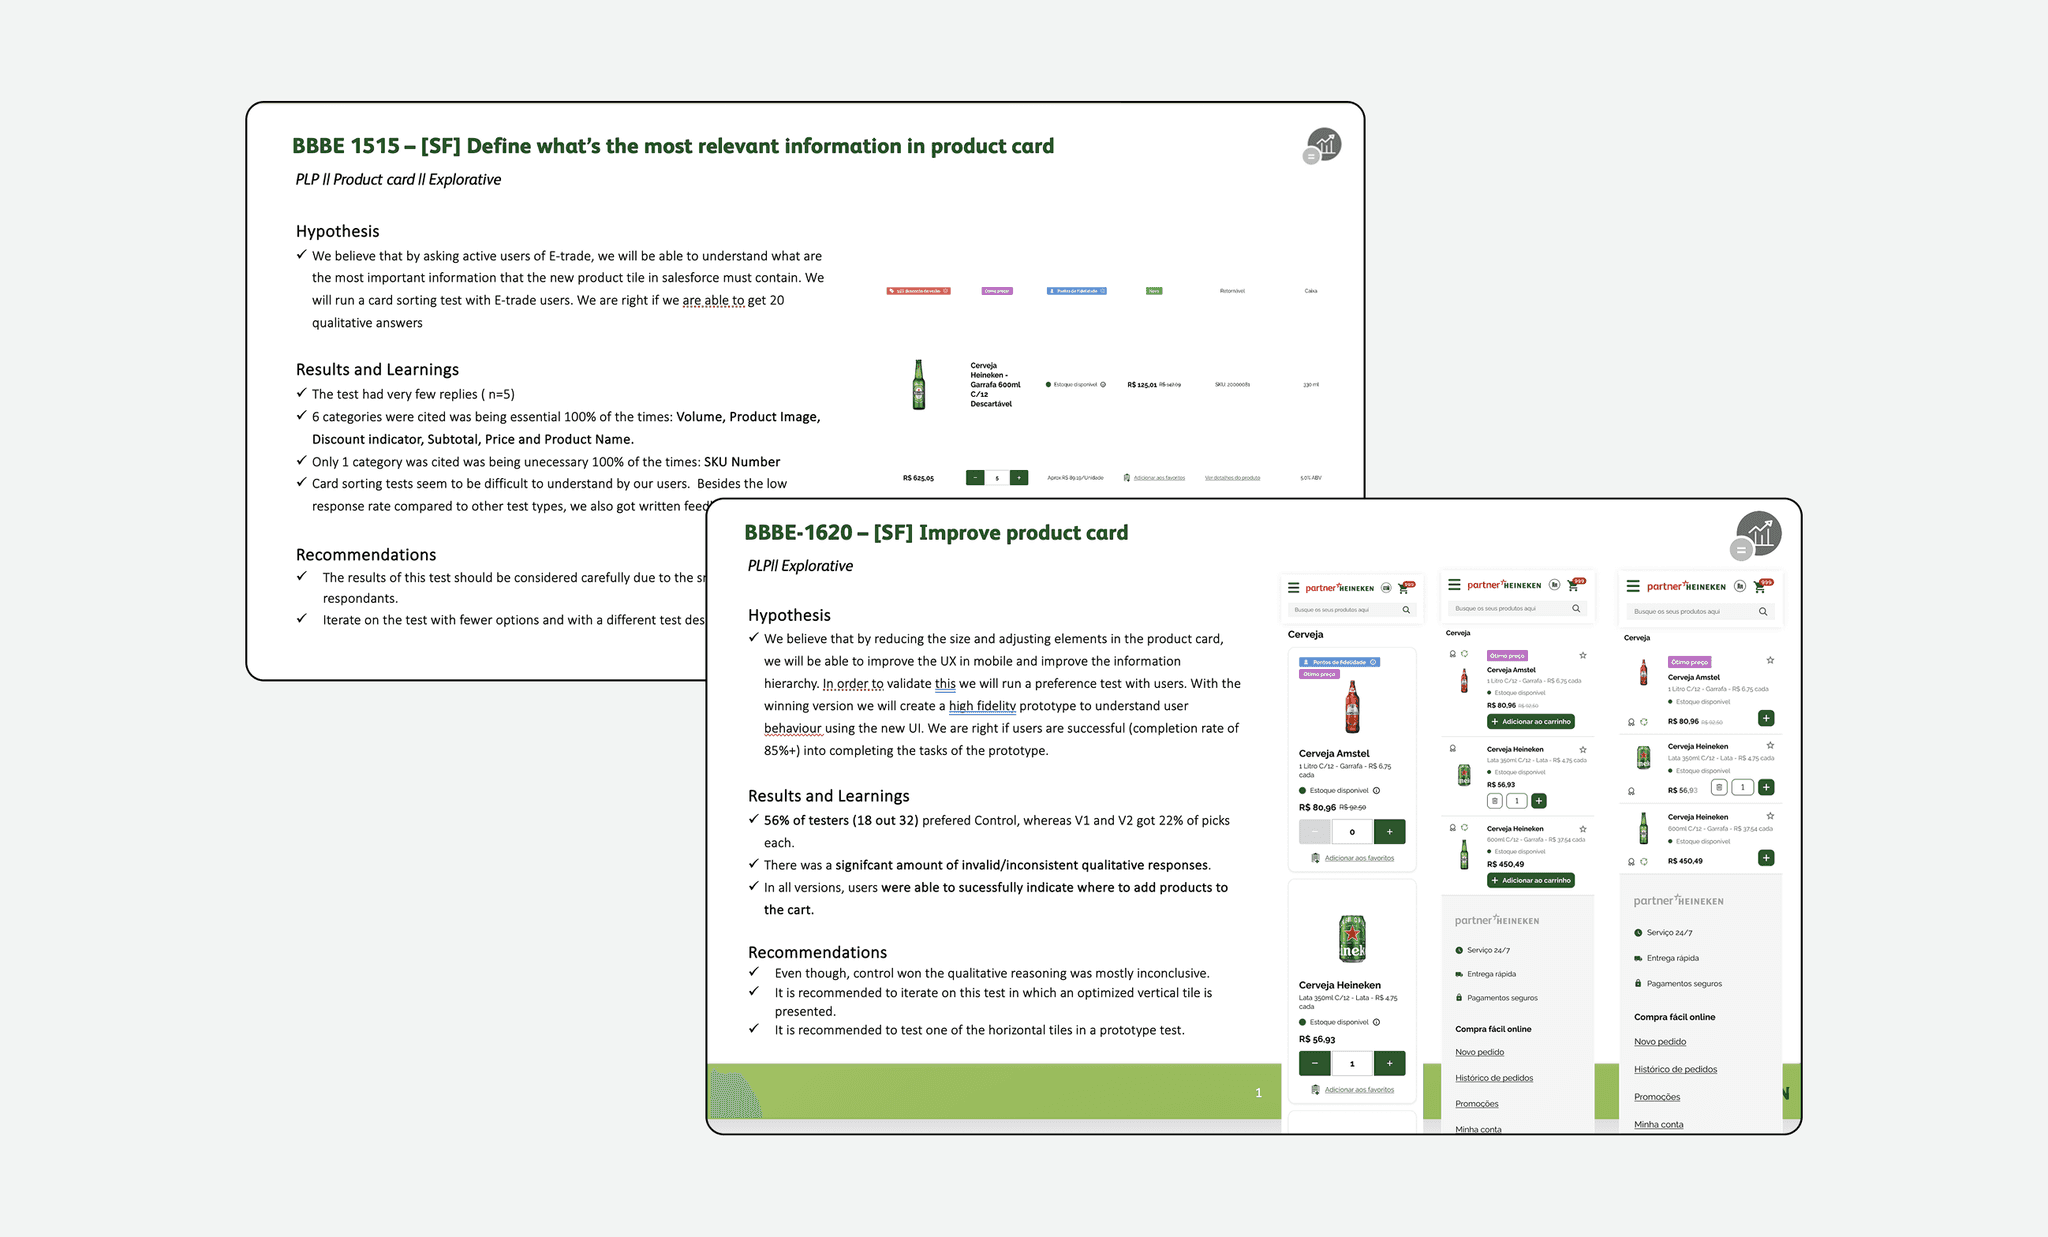Open the cart in left phone mockup
This screenshot has height=1237, width=2048.
[x=1406, y=587]
